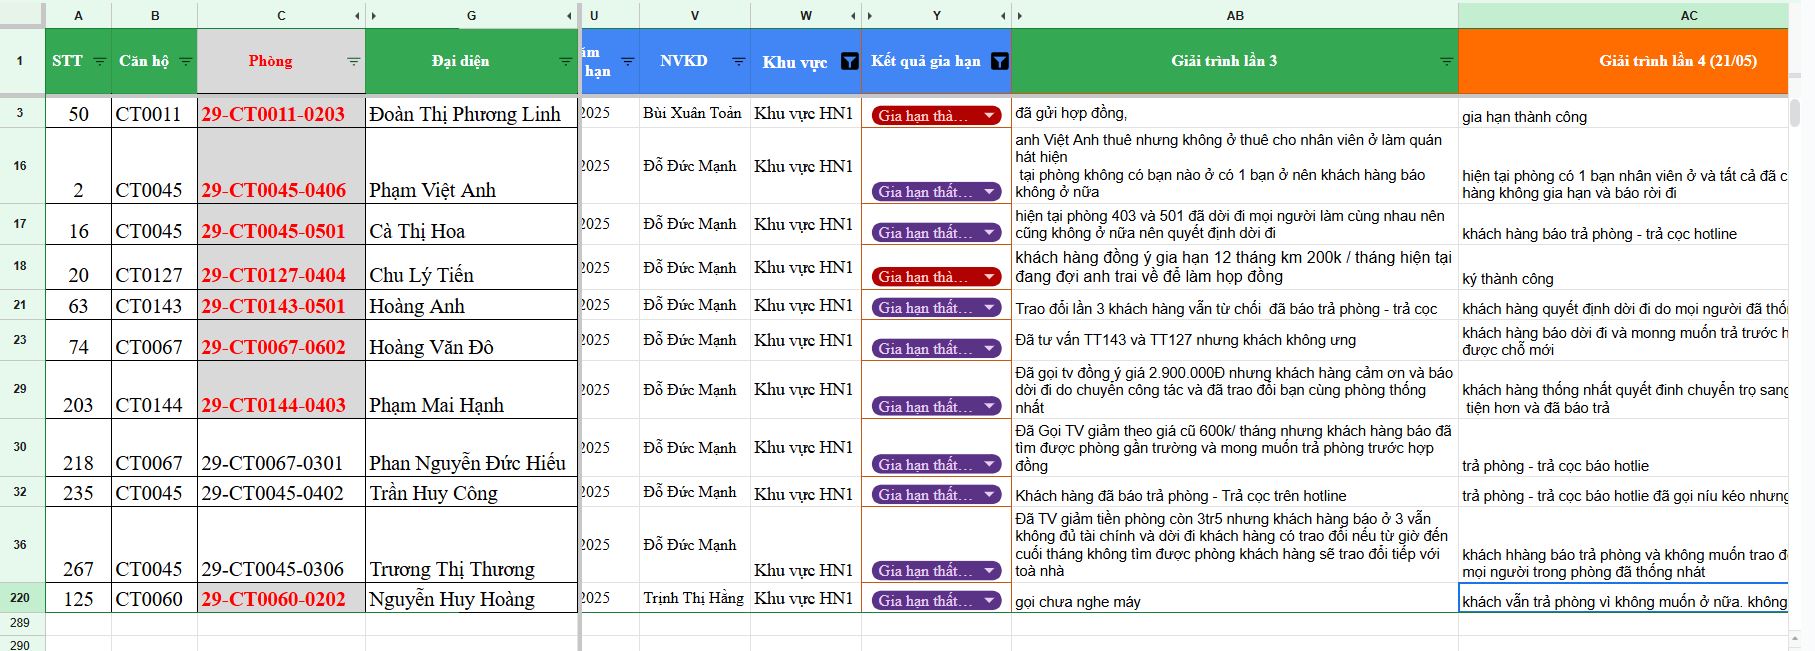Open the Giải trình lần 3 filter icon
Image resolution: width=1815 pixels, height=651 pixels.
(1445, 62)
